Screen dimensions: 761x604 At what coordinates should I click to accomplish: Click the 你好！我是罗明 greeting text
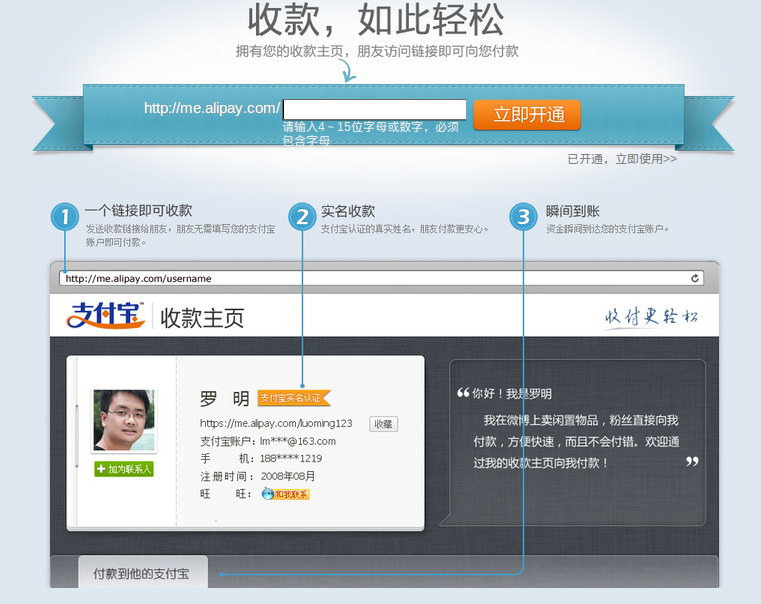point(512,393)
